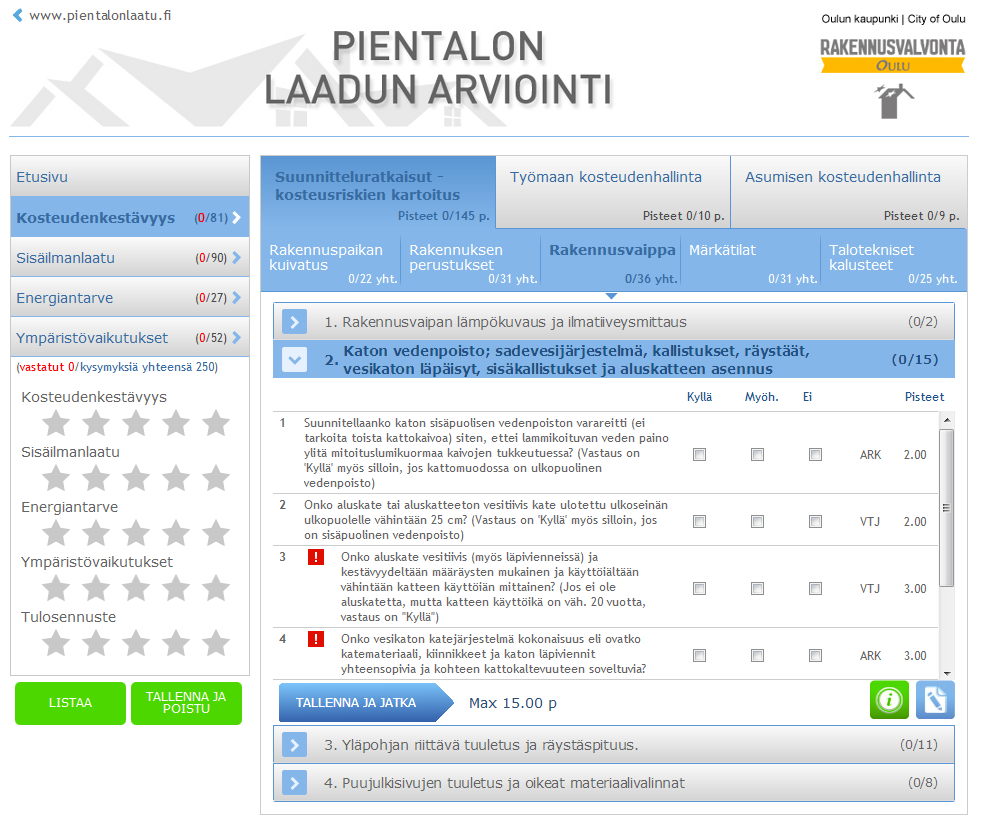Click the green LISTAA button

click(x=70, y=703)
